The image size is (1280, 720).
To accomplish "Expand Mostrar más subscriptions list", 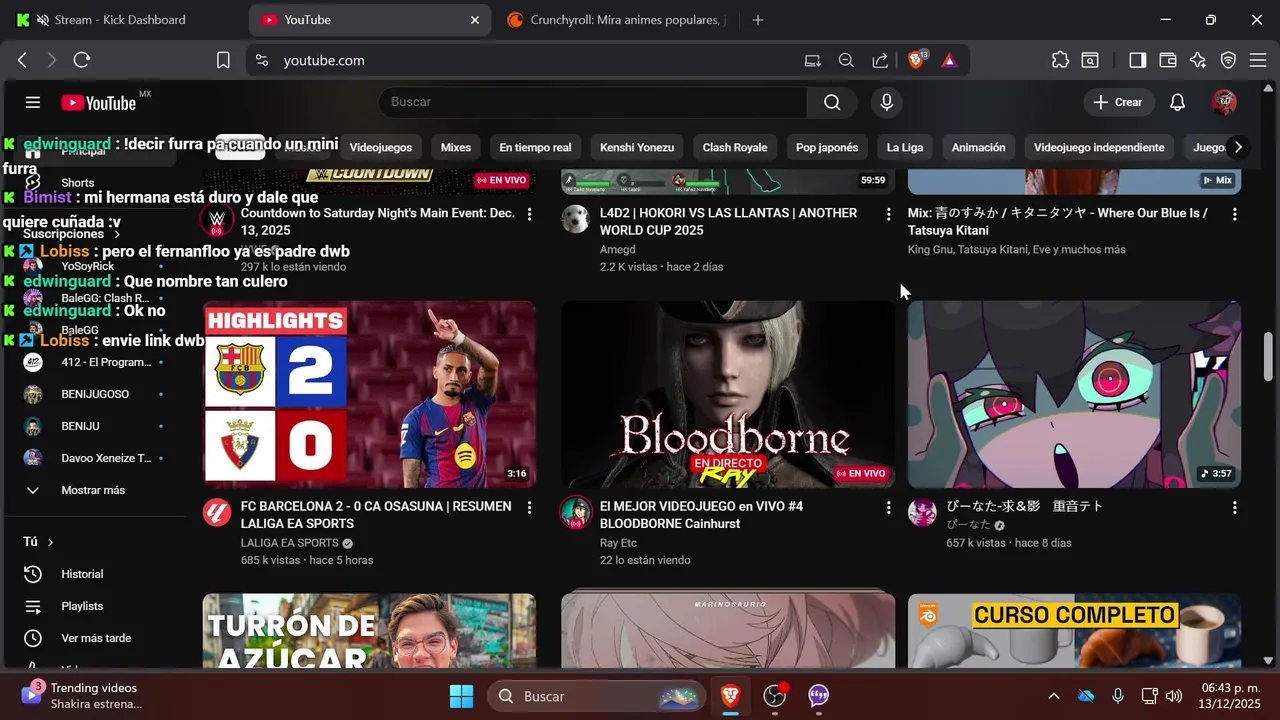I will coord(95,490).
